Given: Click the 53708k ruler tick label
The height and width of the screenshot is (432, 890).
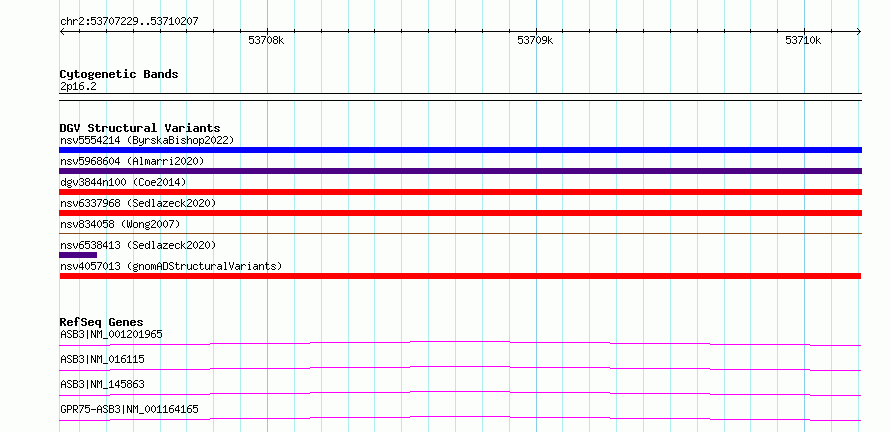Looking at the screenshot, I should pyautogui.click(x=266, y=41).
